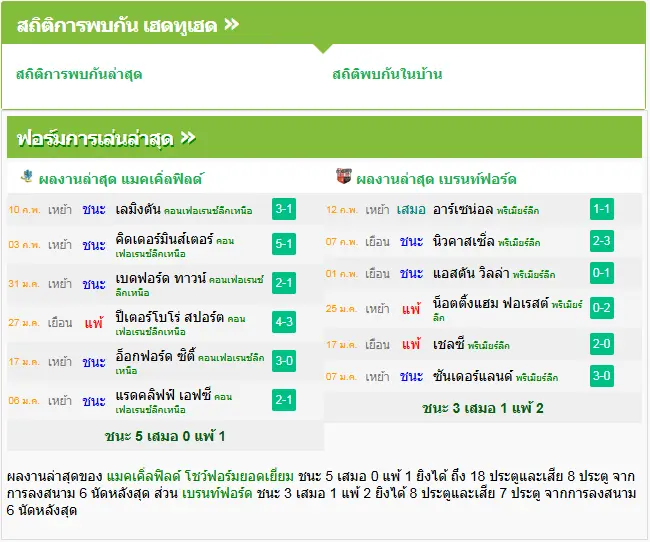Click team name ปีเตอร์โบโร่ สปอร์ต
The height and width of the screenshot is (542, 650).
(170, 317)
